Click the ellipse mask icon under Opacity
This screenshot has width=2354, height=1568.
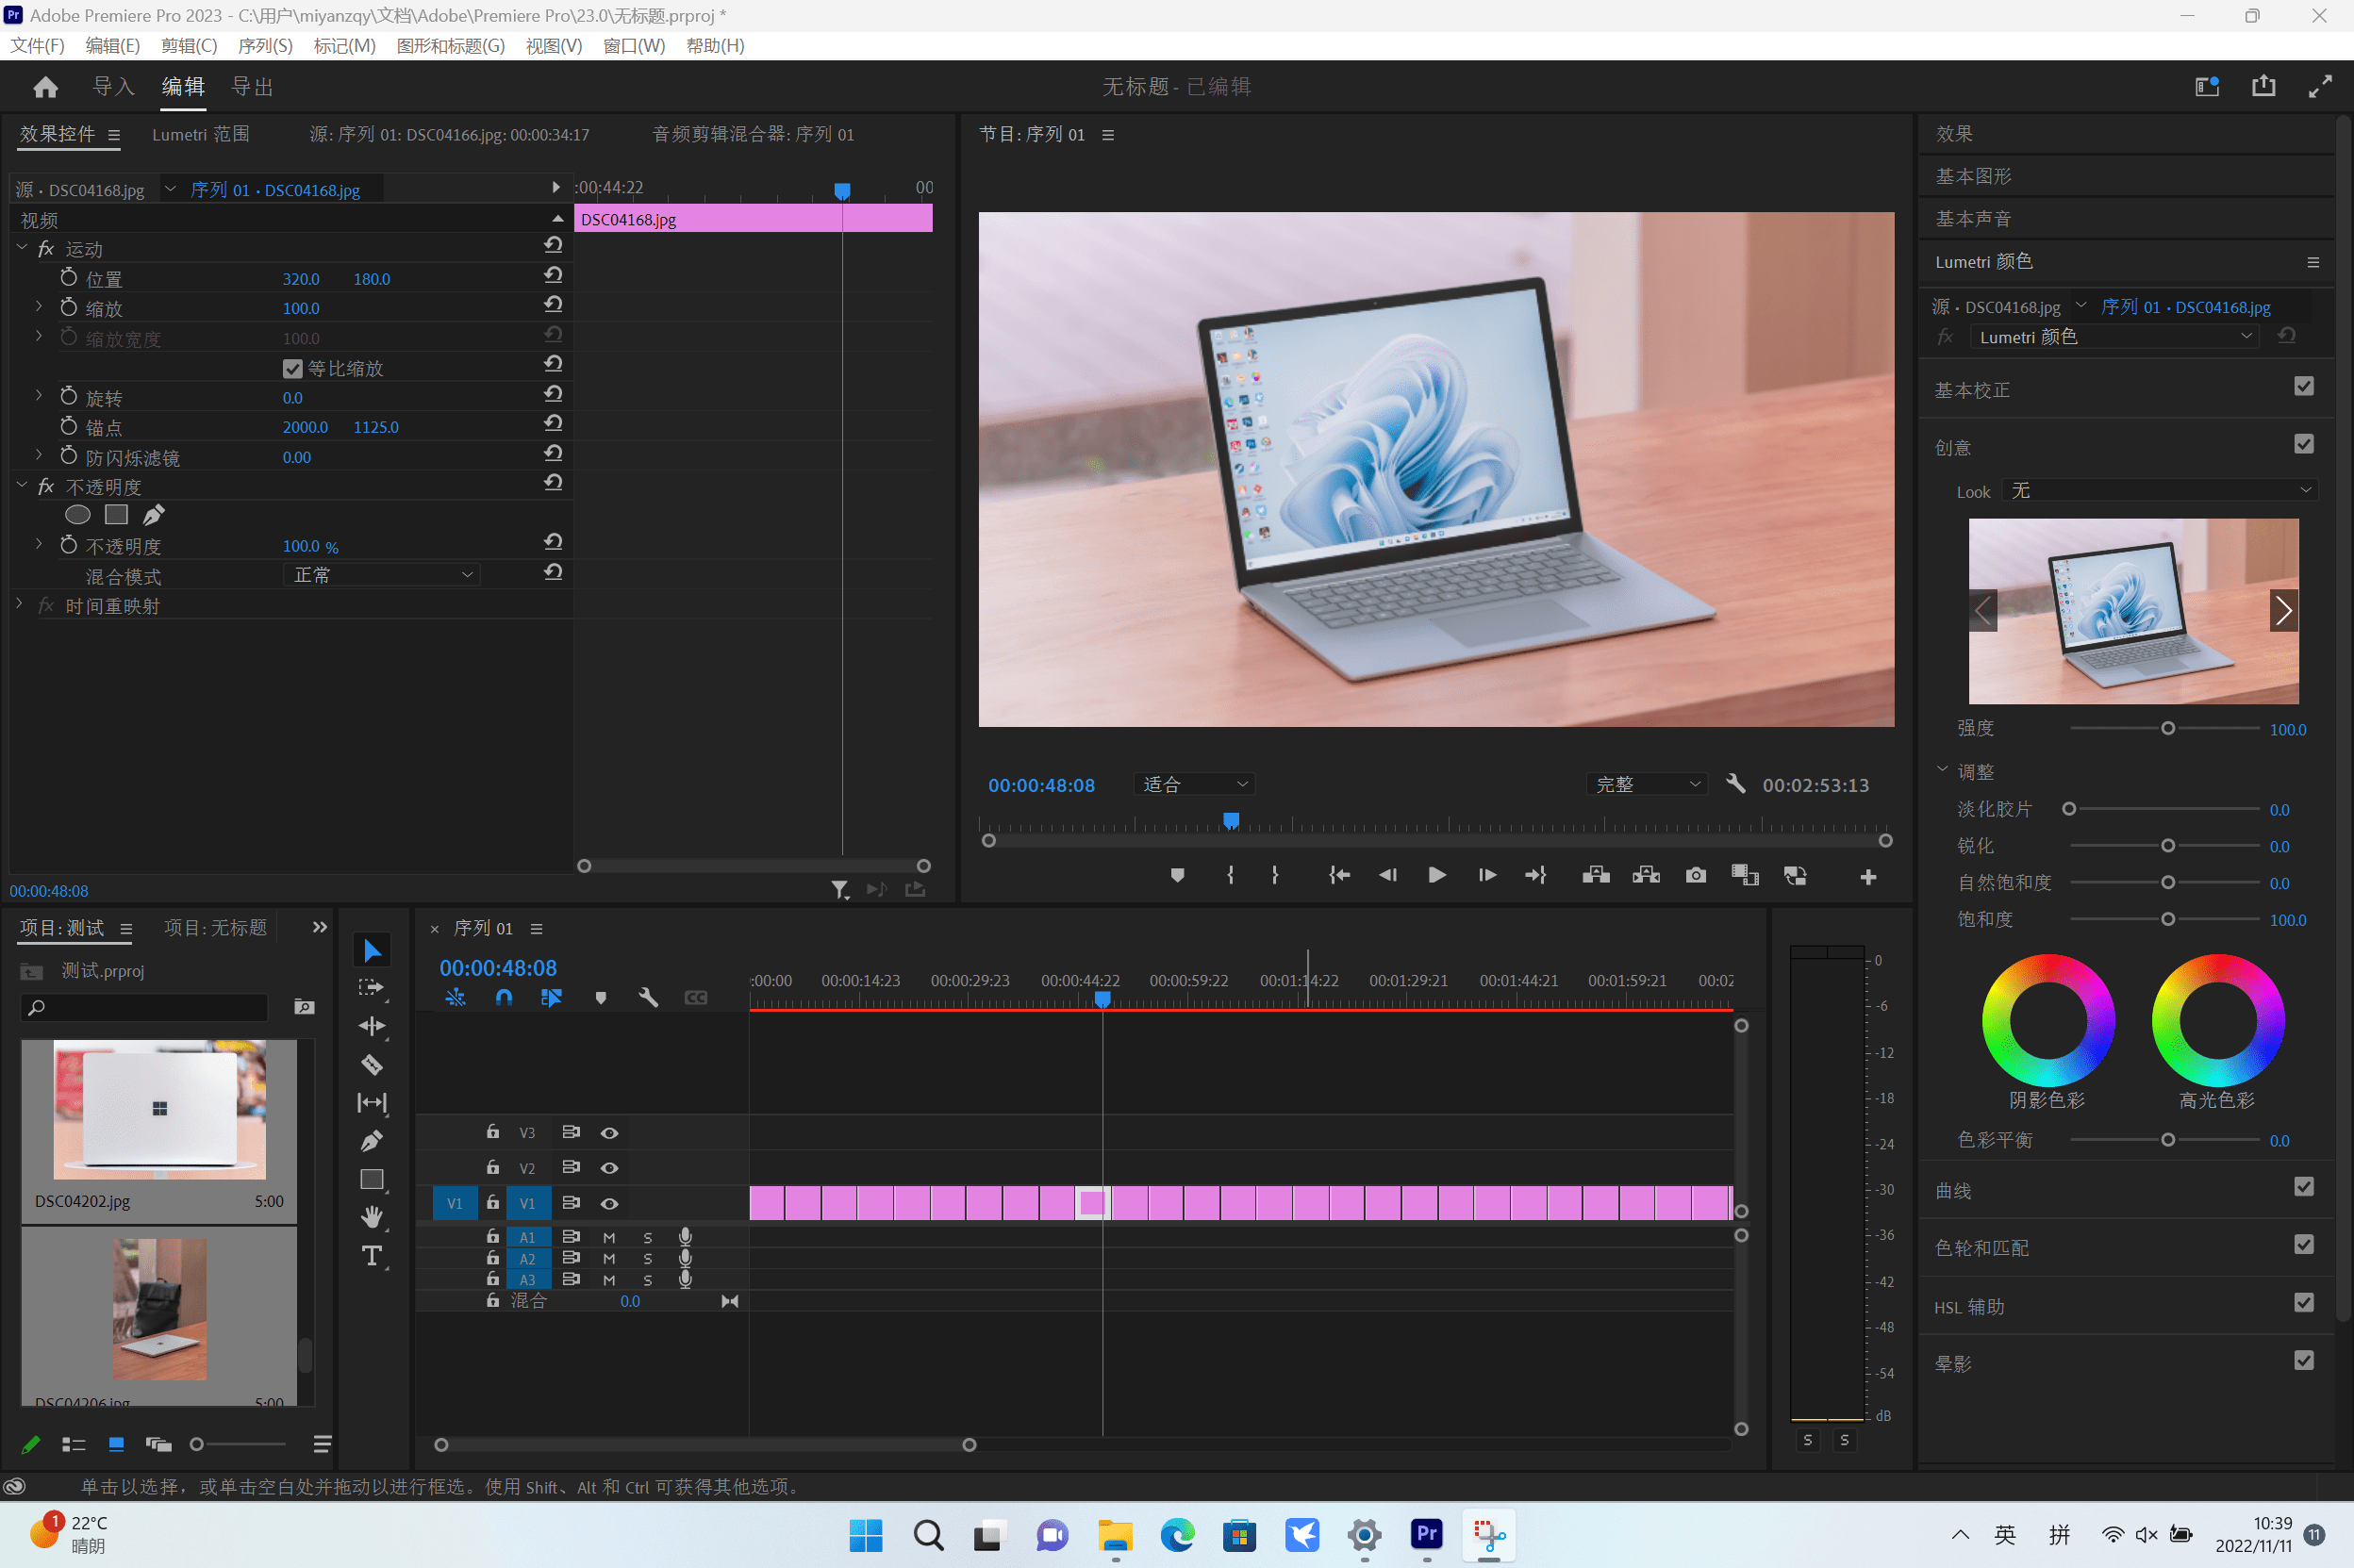tap(77, 515)
